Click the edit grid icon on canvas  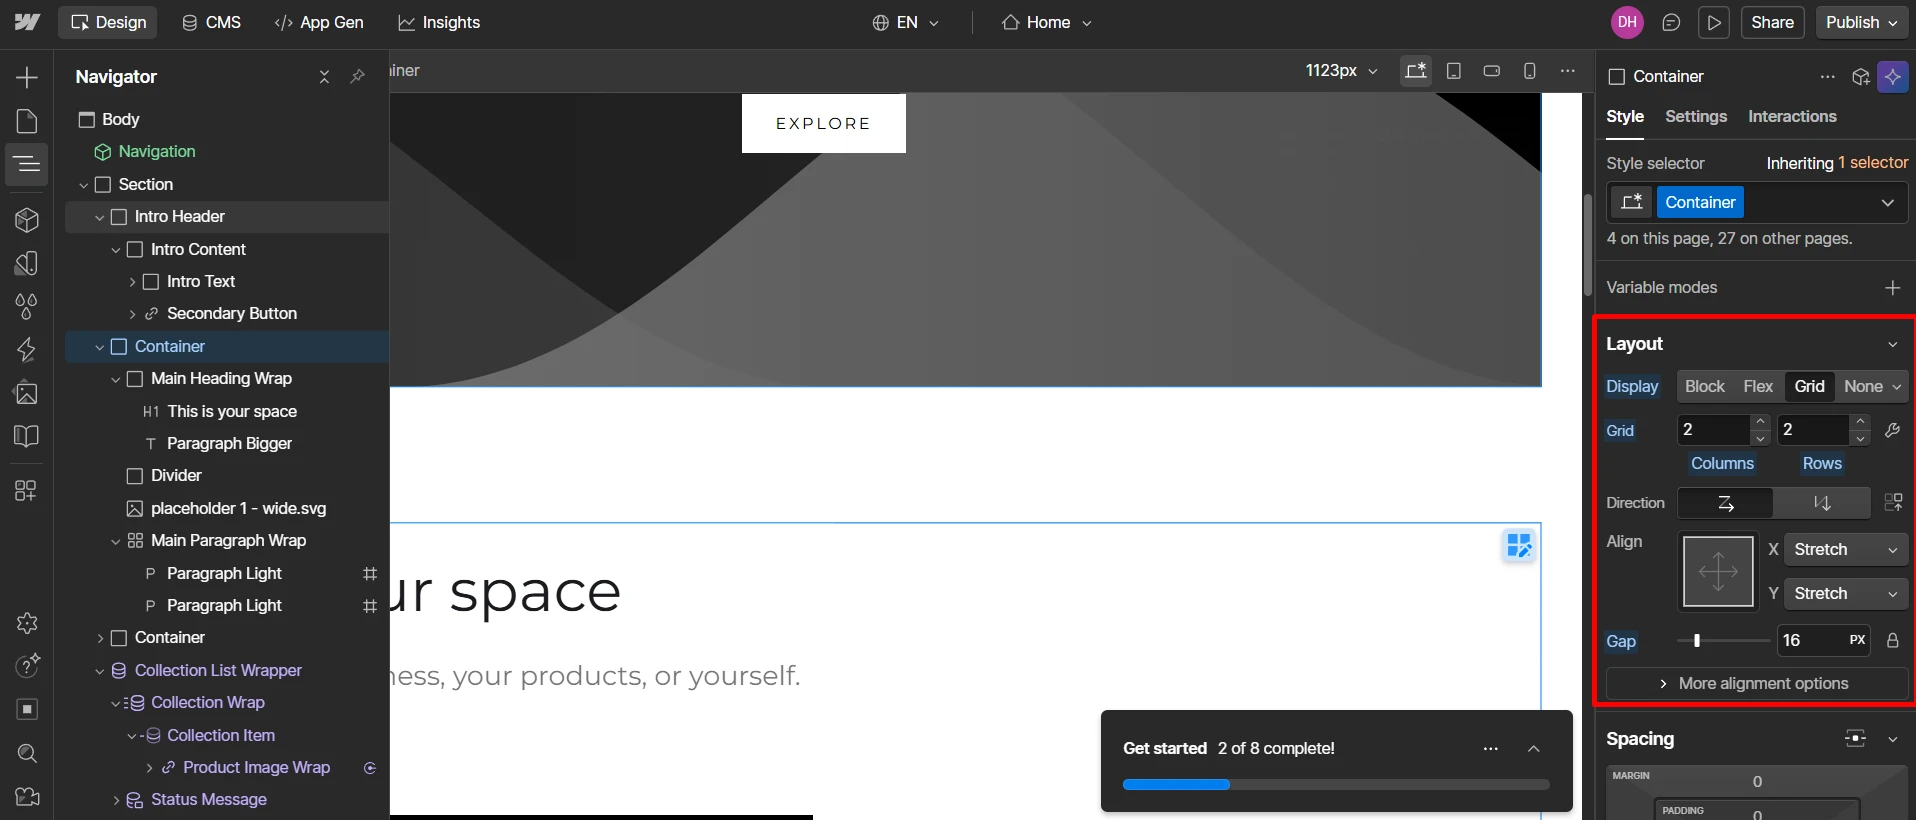[1519, 545]
